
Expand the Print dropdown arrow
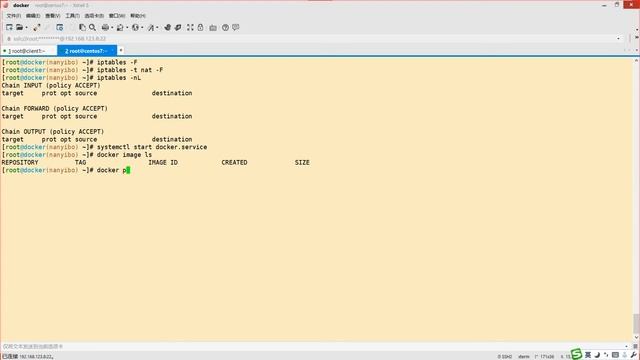112,28
